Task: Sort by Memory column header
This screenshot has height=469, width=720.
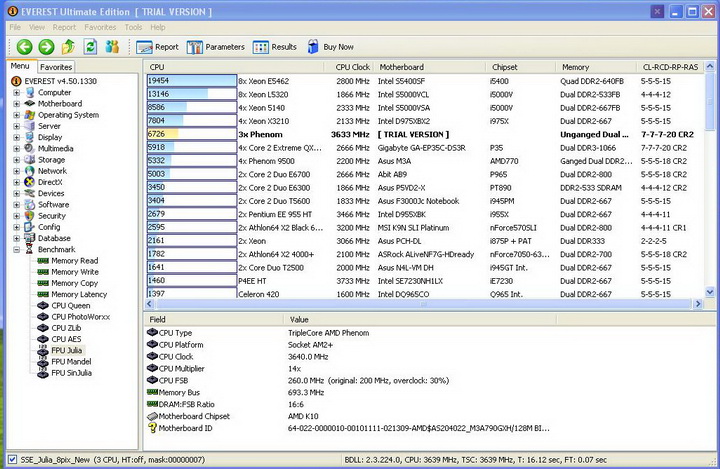Action: [596, 67]
